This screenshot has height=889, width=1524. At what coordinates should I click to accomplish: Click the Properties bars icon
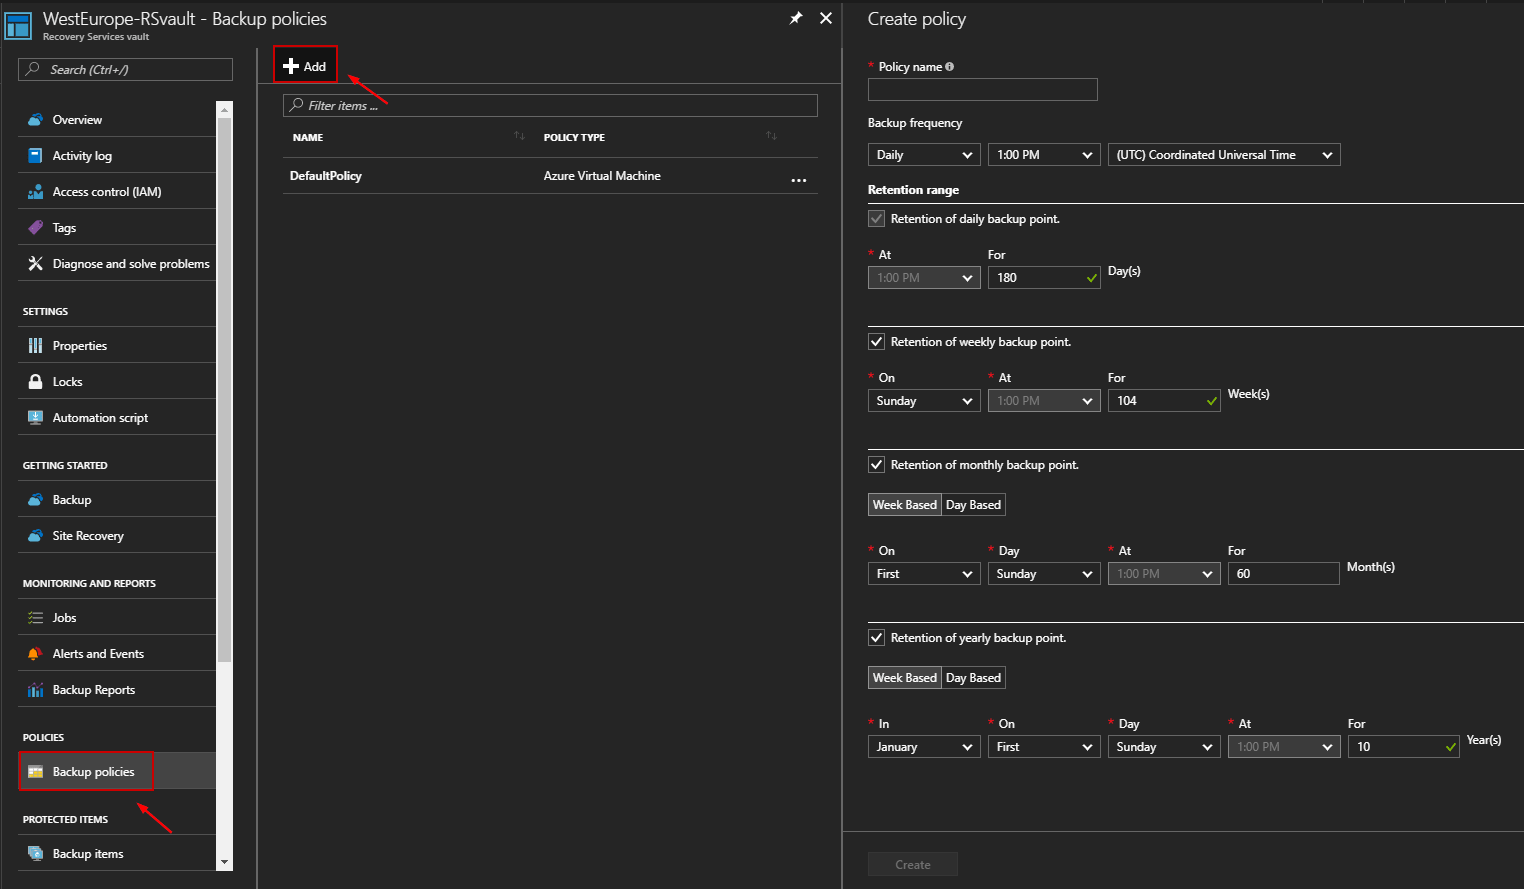[x=35, y=346]
